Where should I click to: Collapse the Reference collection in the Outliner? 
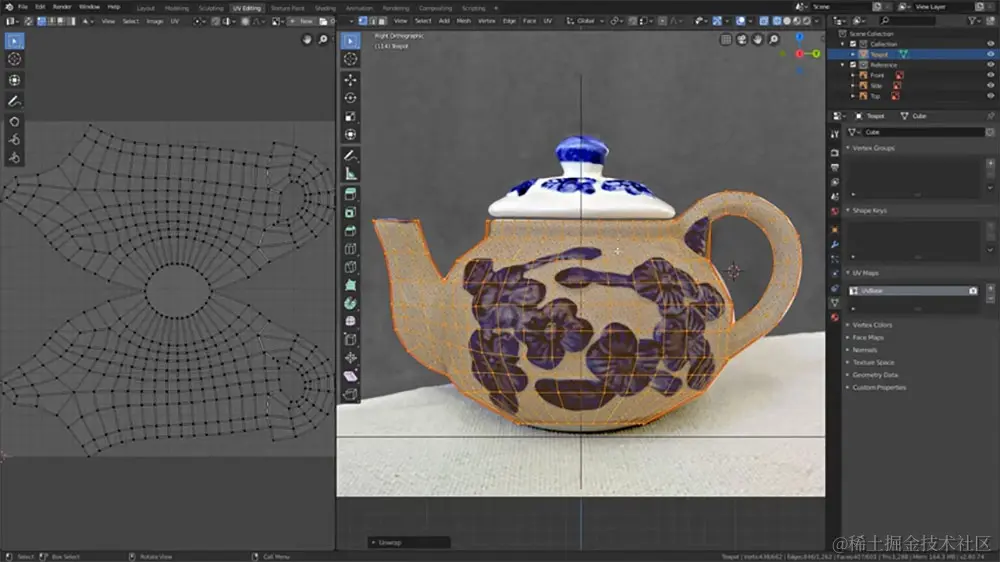[843, 65]
